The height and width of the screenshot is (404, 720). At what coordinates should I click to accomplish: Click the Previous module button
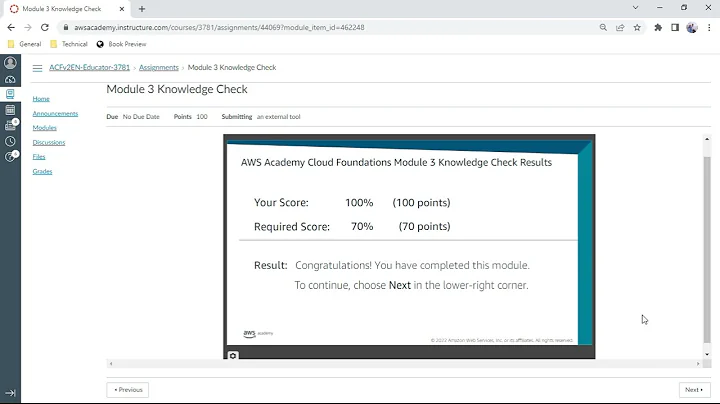pos(128,390)
